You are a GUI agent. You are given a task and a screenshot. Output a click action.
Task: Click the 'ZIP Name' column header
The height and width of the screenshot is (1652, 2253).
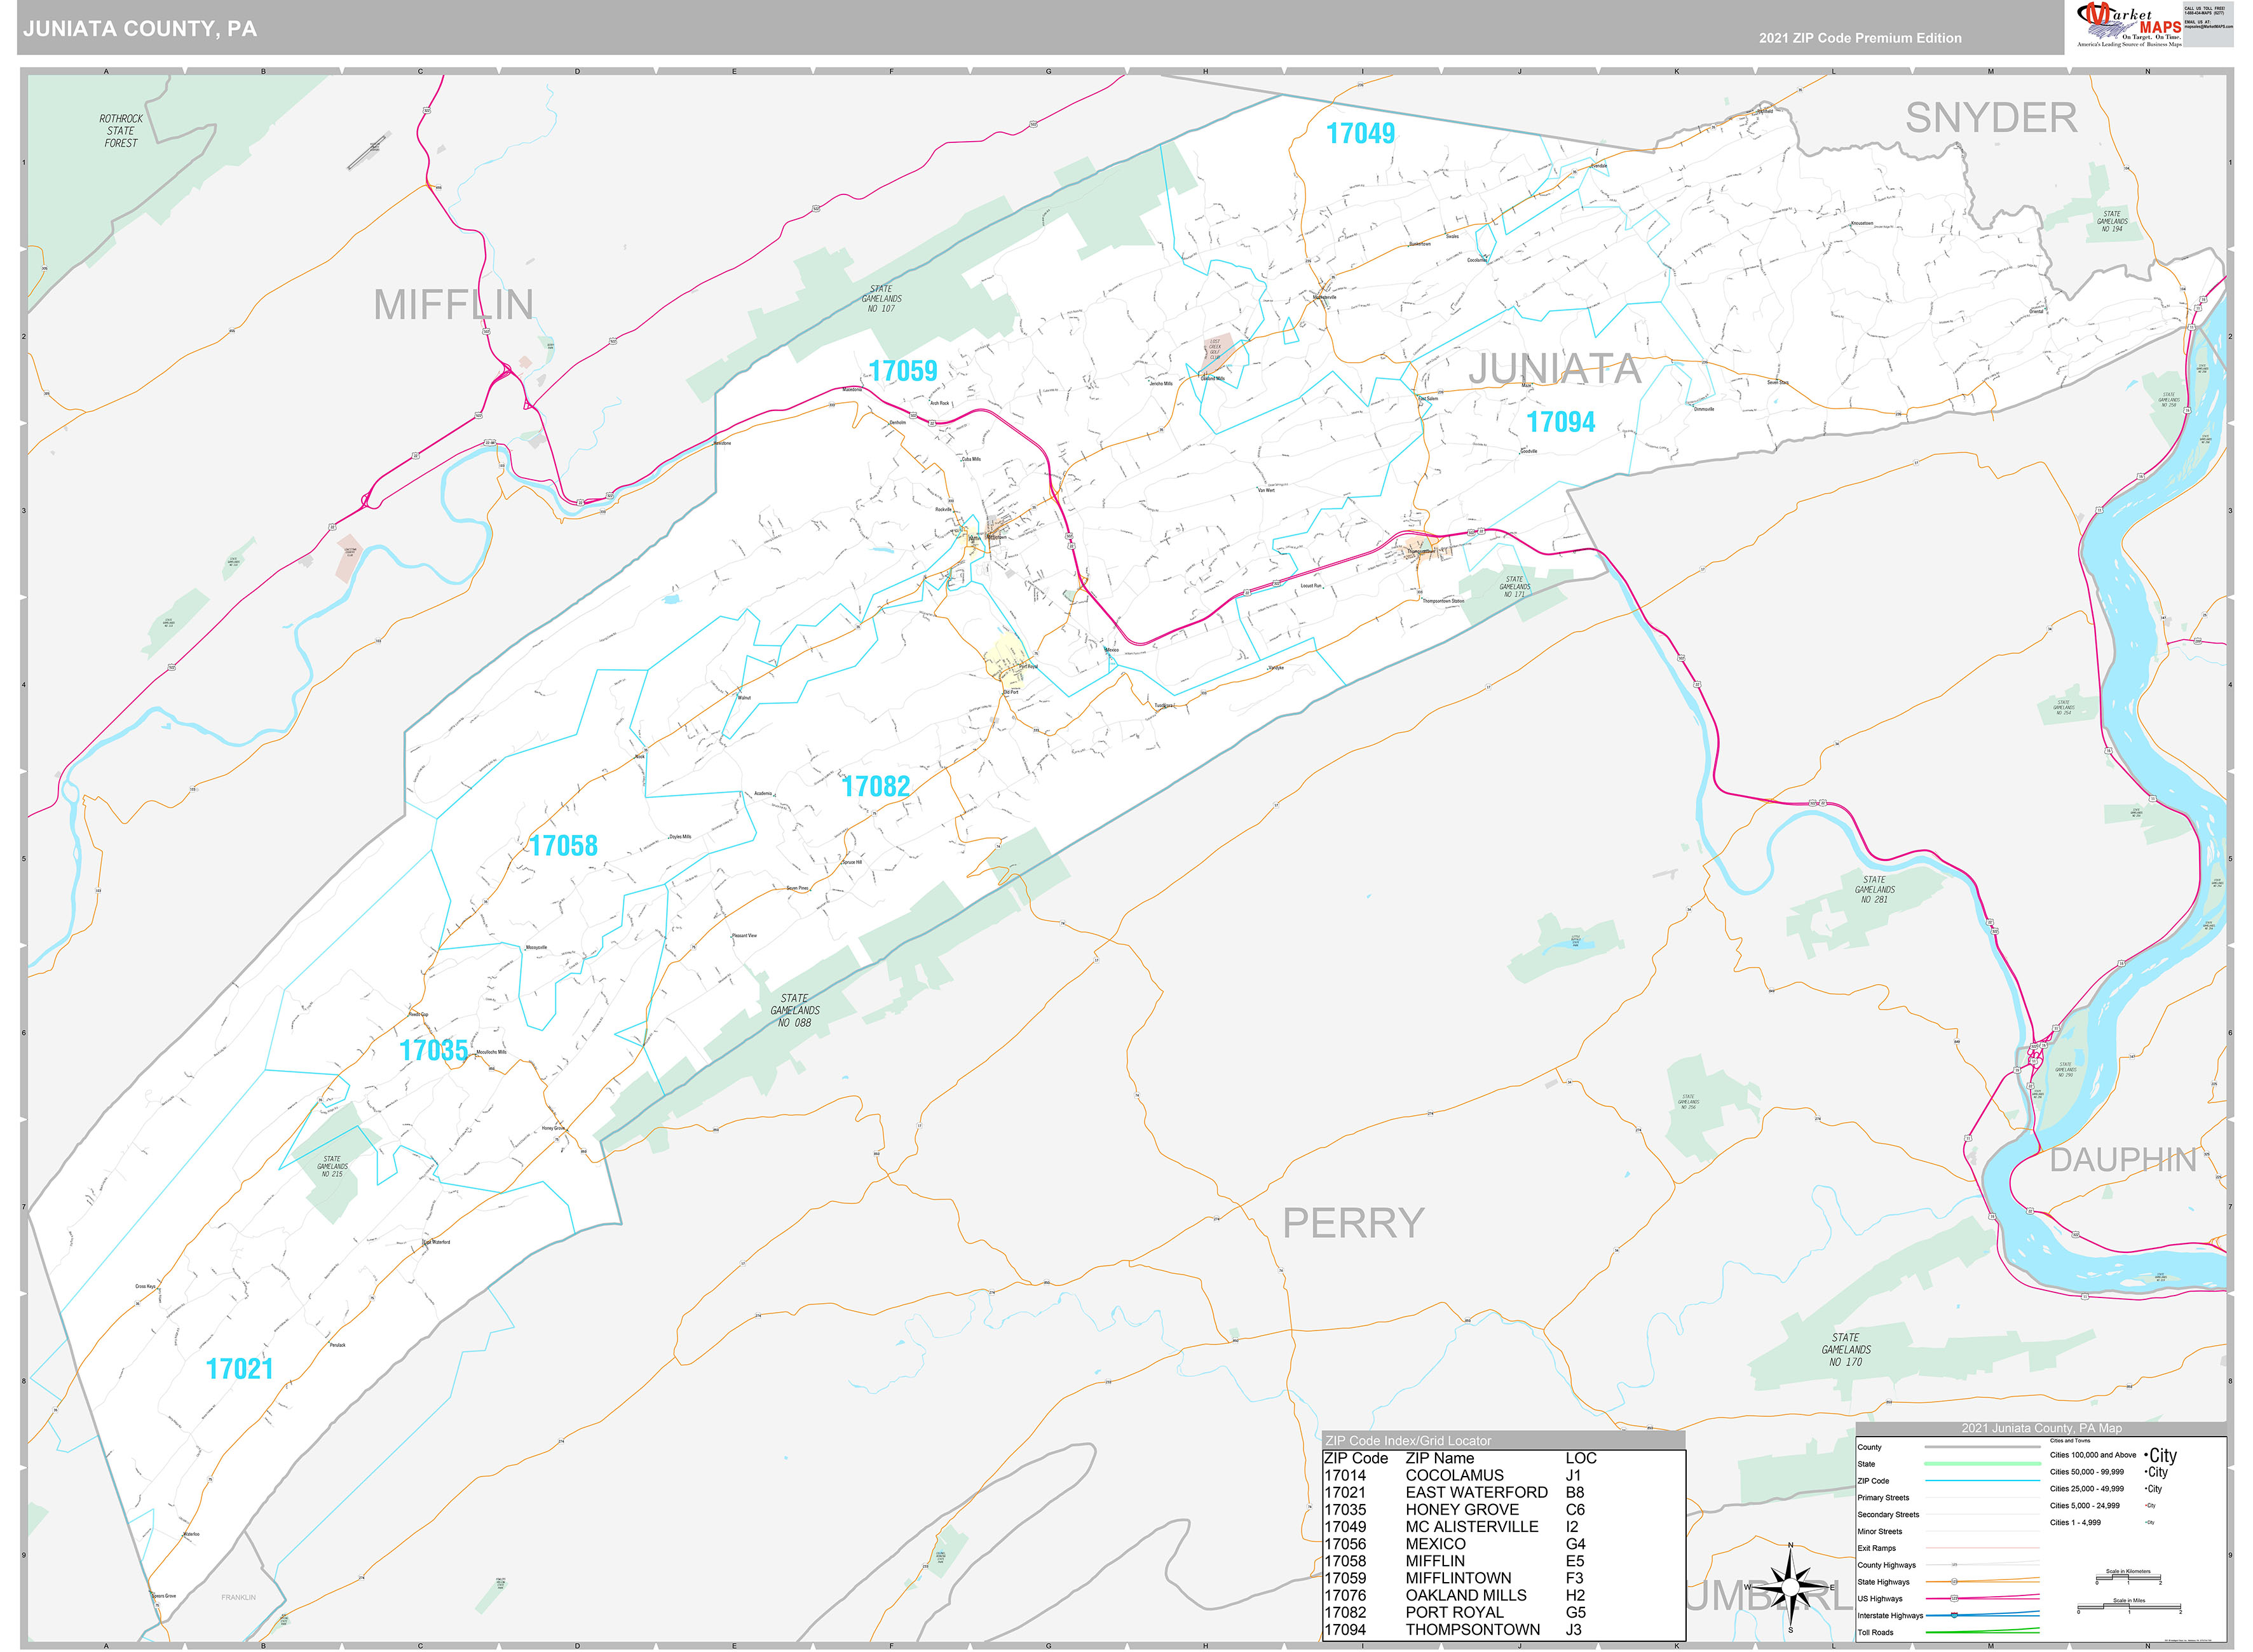pos(1440,1458)
